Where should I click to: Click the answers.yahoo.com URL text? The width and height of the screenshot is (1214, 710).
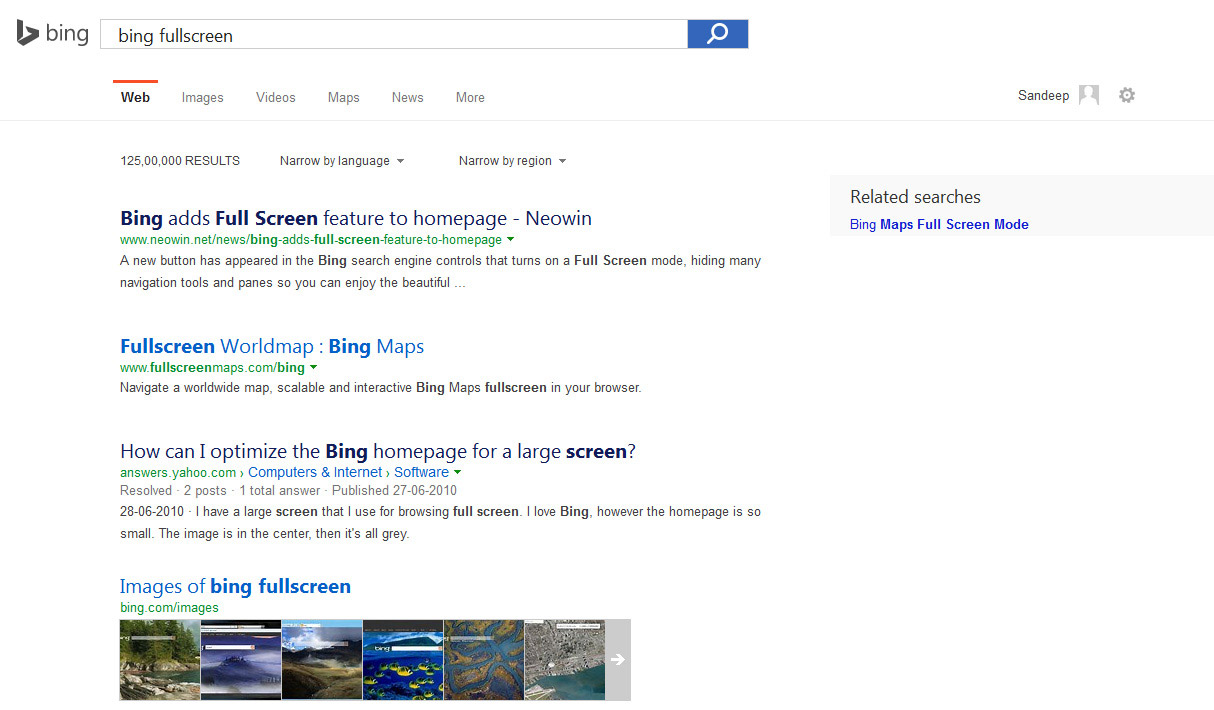178,472
